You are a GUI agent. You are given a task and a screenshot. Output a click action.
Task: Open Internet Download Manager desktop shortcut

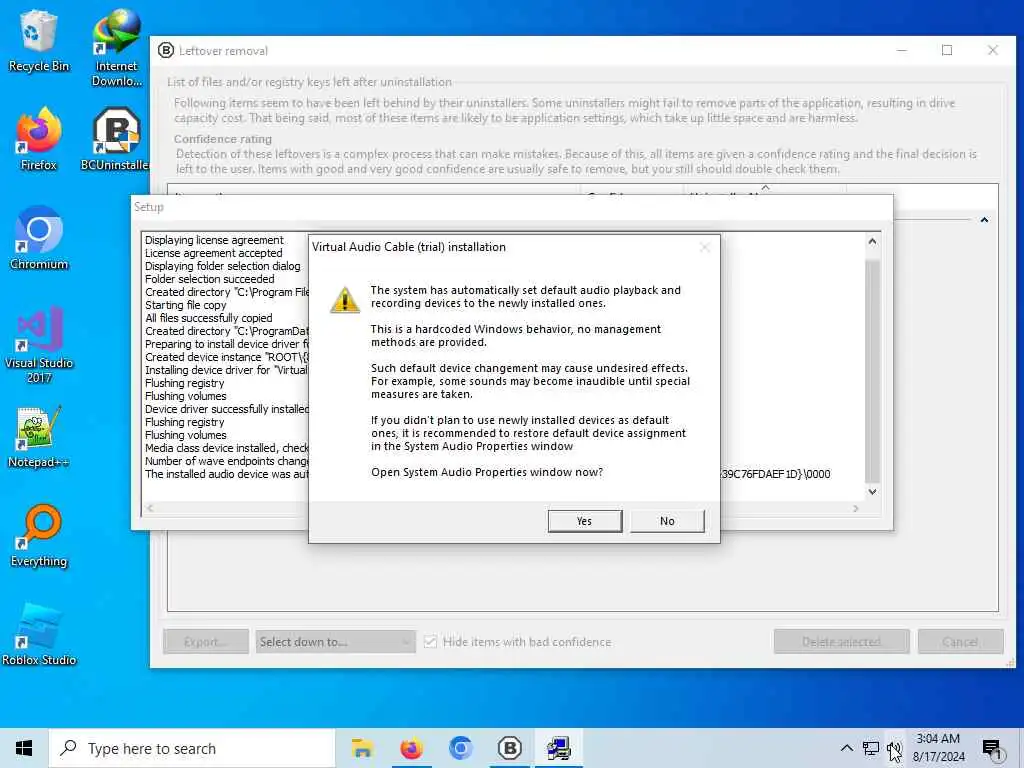116,47
